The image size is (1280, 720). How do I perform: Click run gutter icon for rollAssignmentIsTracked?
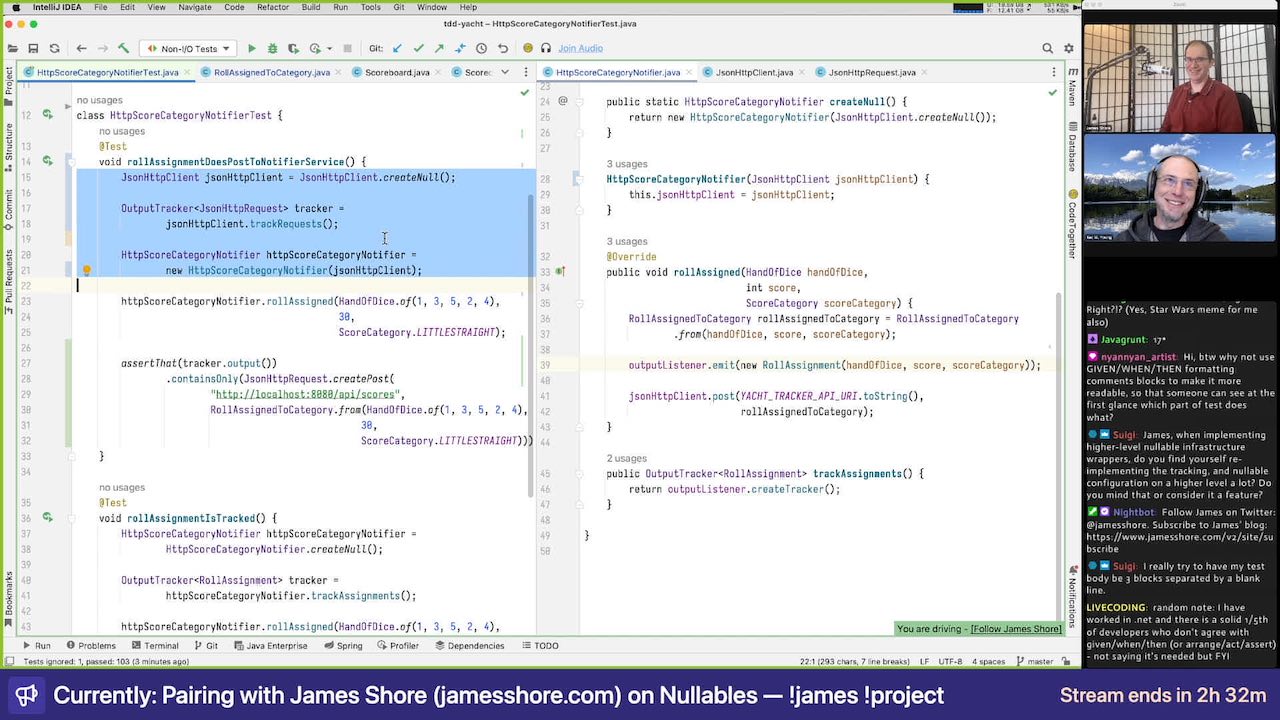point(47,518)
